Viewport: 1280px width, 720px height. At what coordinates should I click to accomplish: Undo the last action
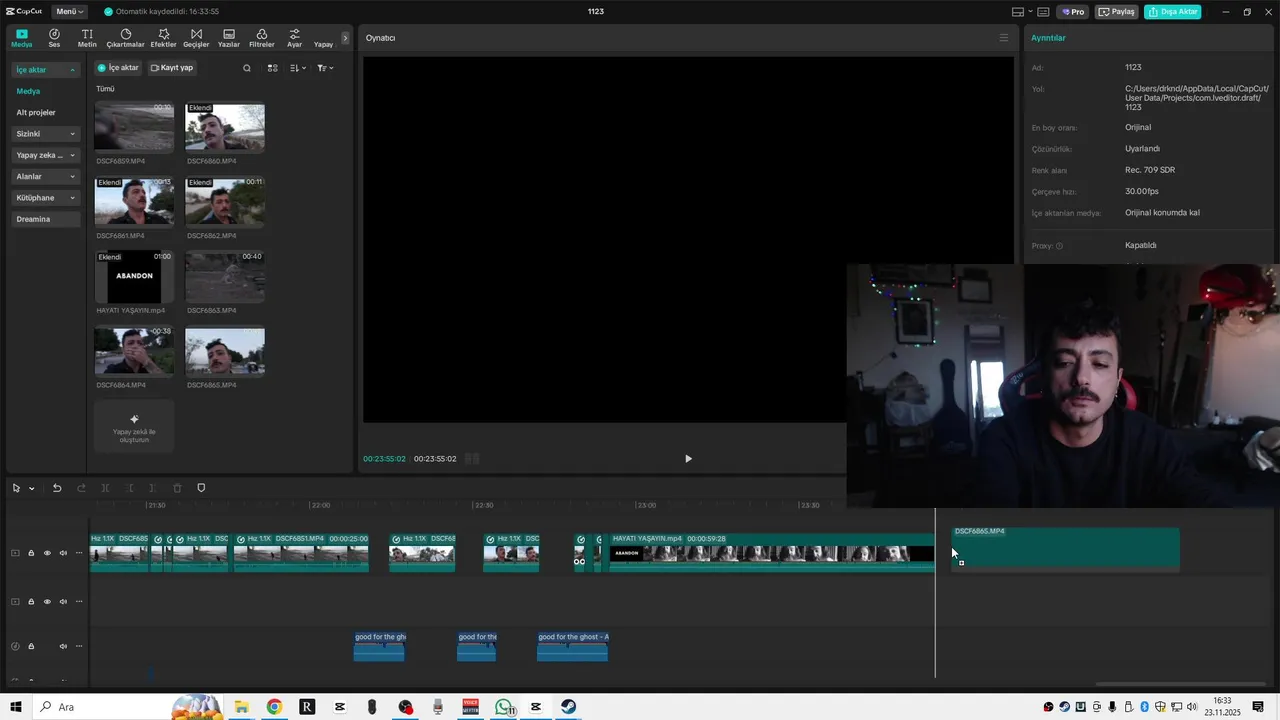point(57,488)
